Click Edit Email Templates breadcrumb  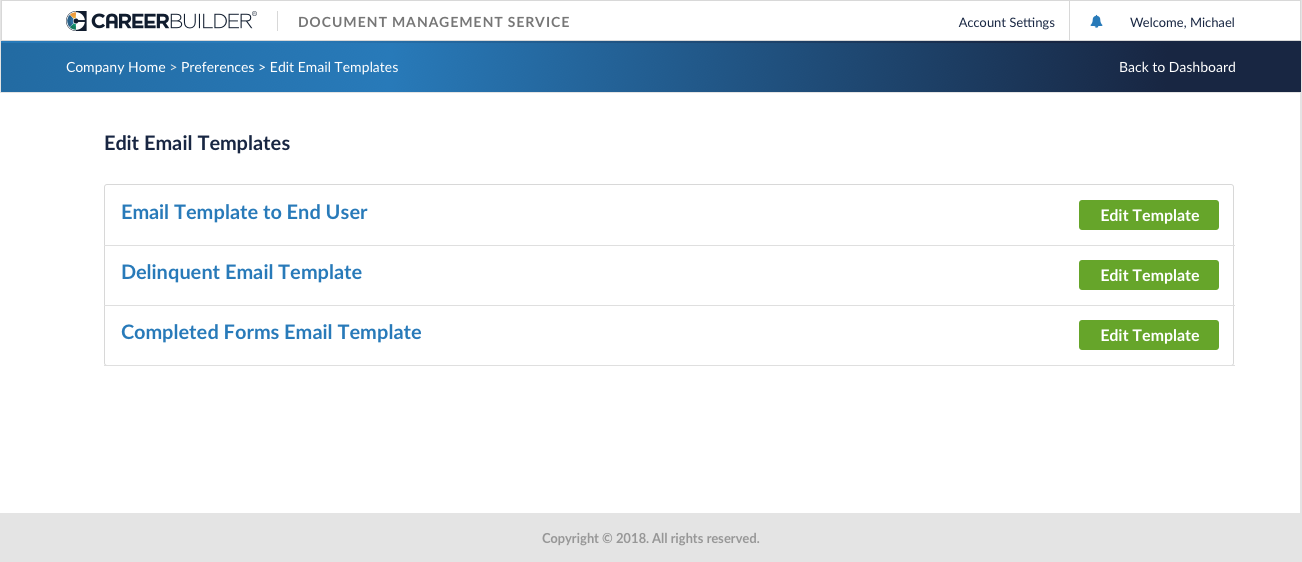[x=334, y=67]
